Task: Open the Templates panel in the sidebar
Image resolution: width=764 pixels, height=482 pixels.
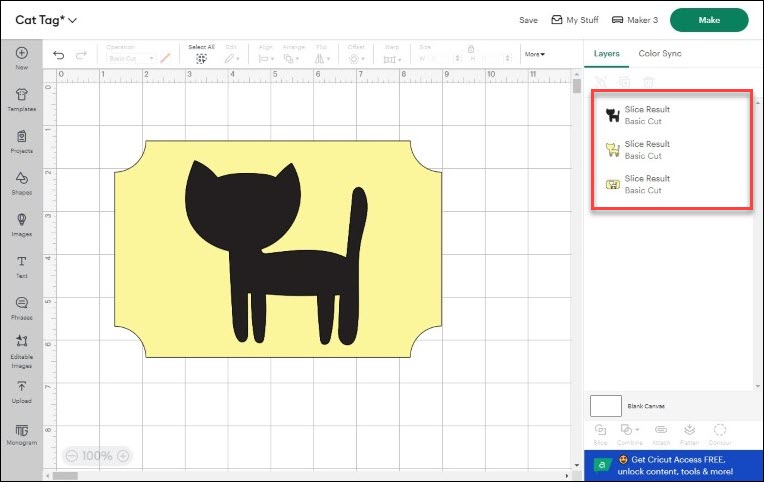Action: pos(21,98)
